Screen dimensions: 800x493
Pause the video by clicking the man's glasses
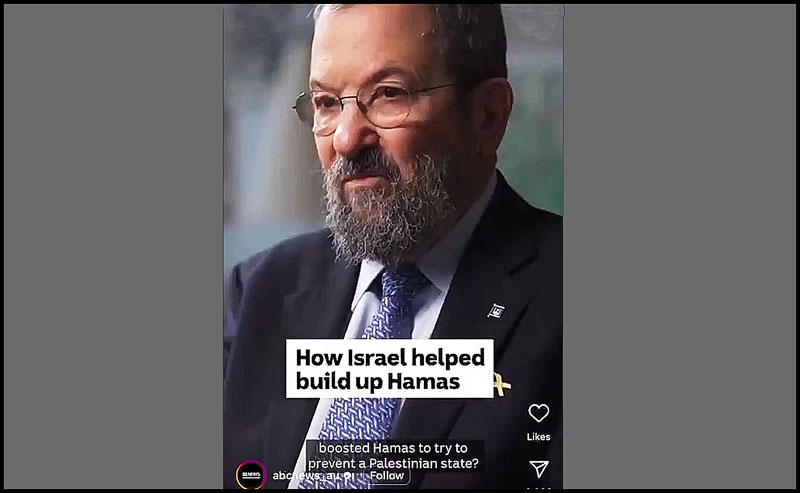point(375,106)
